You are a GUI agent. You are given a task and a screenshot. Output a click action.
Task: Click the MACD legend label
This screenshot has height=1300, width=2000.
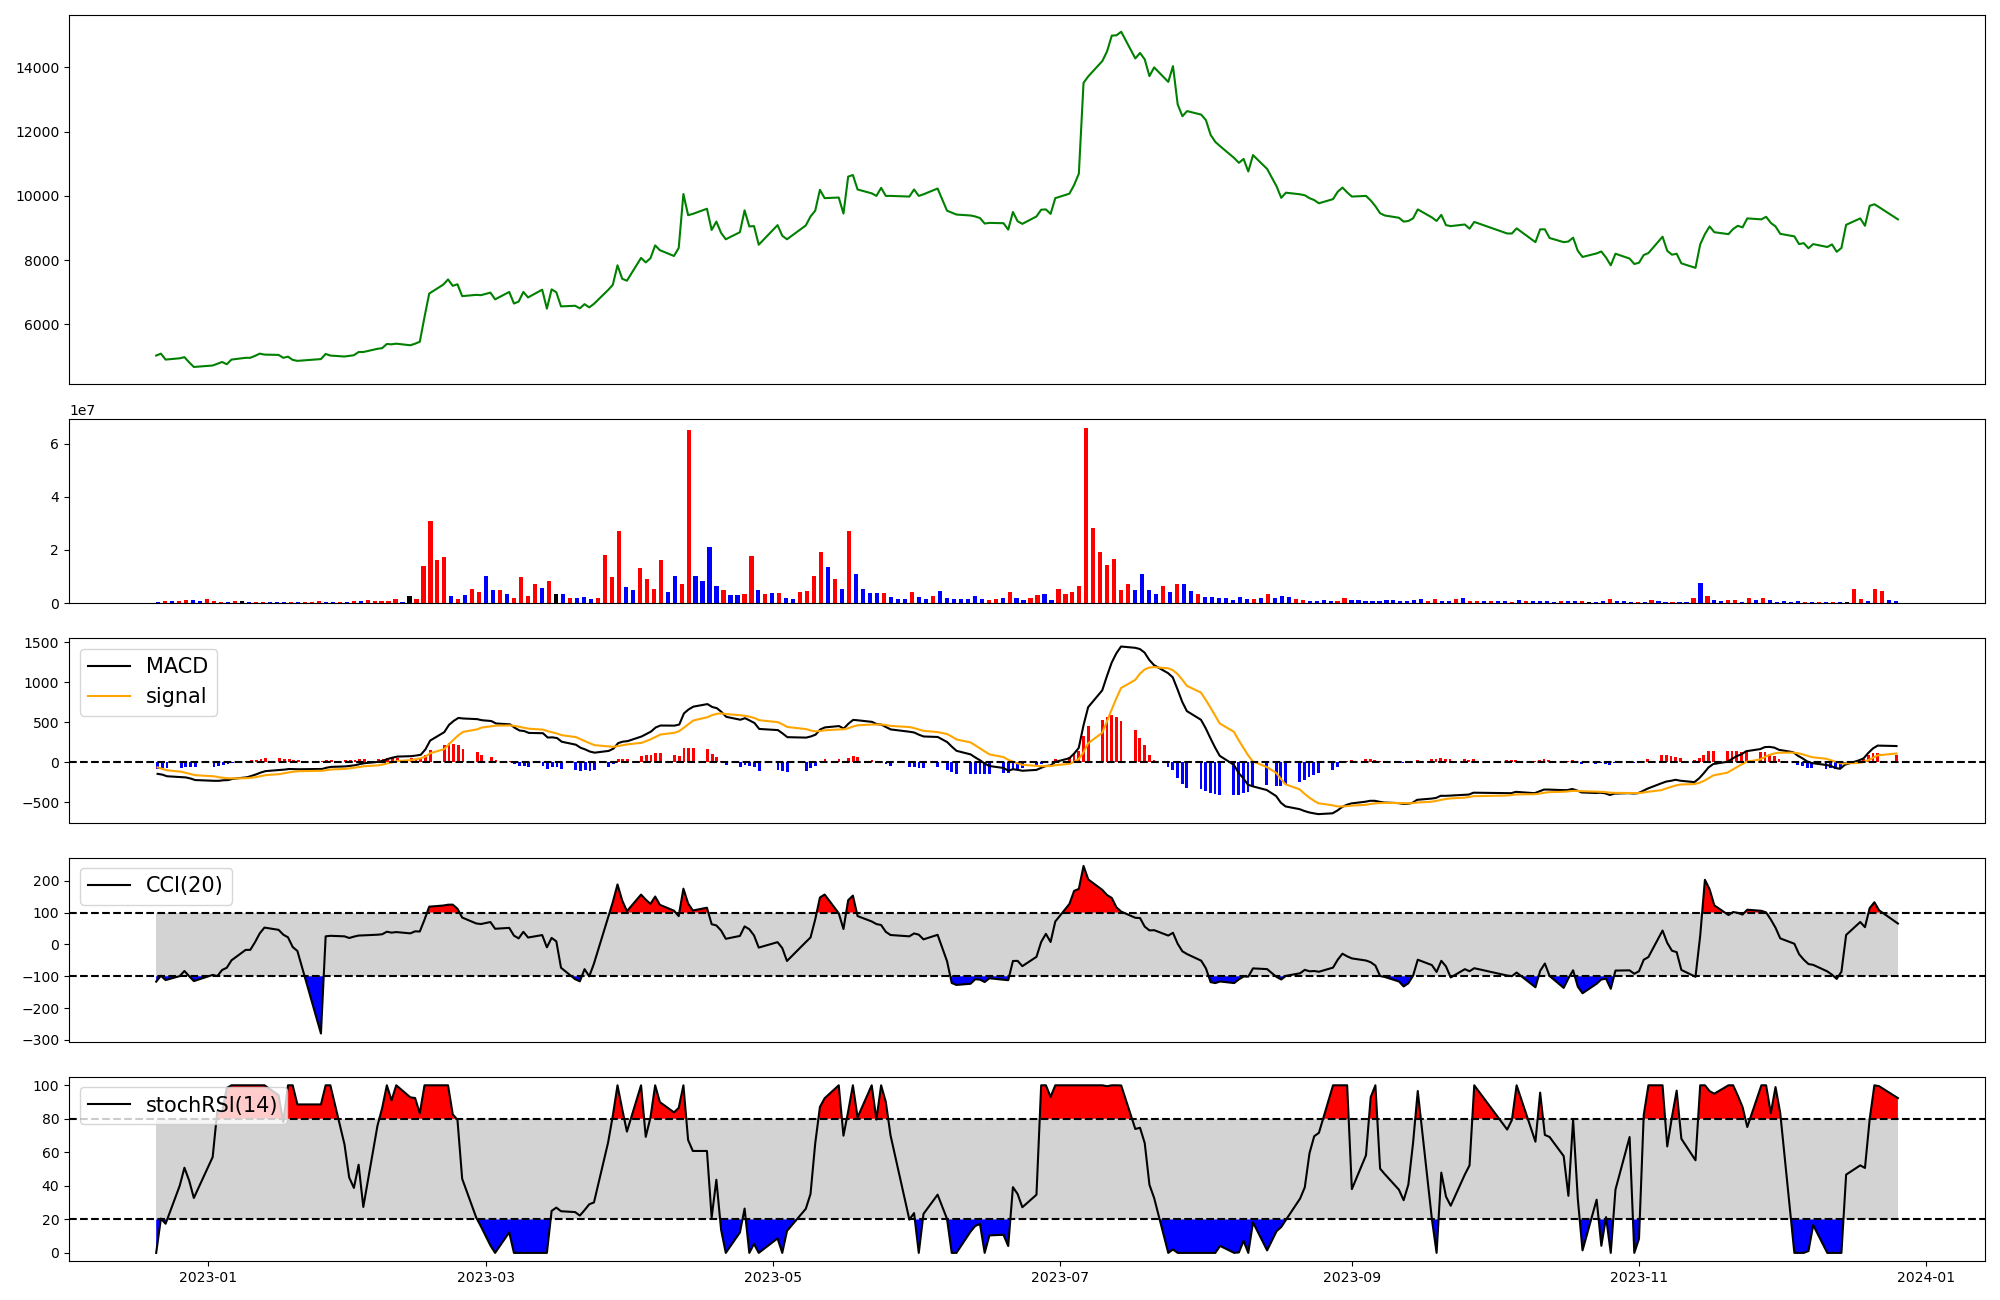point(176,666)
